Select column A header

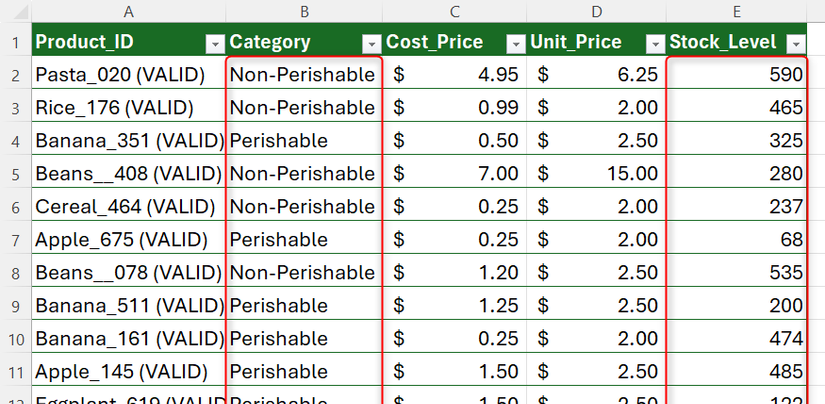[128, 12]
